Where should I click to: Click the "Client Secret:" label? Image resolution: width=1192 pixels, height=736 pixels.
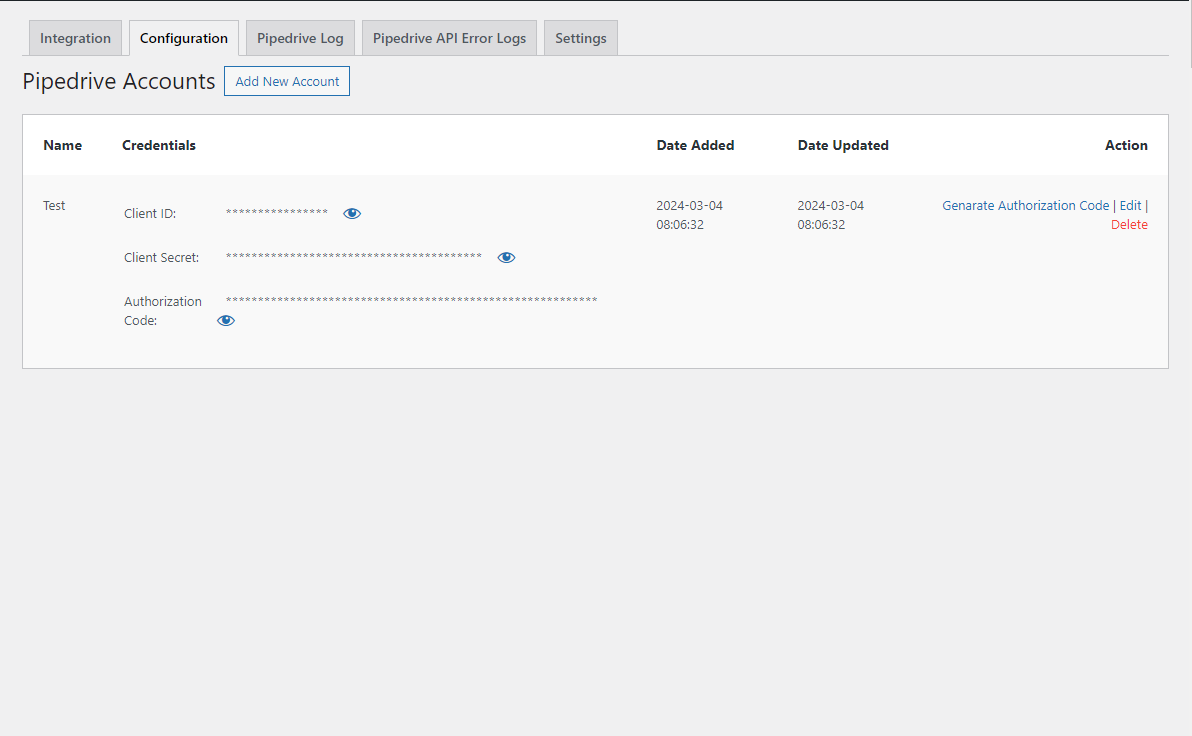[x=161, y=258]
